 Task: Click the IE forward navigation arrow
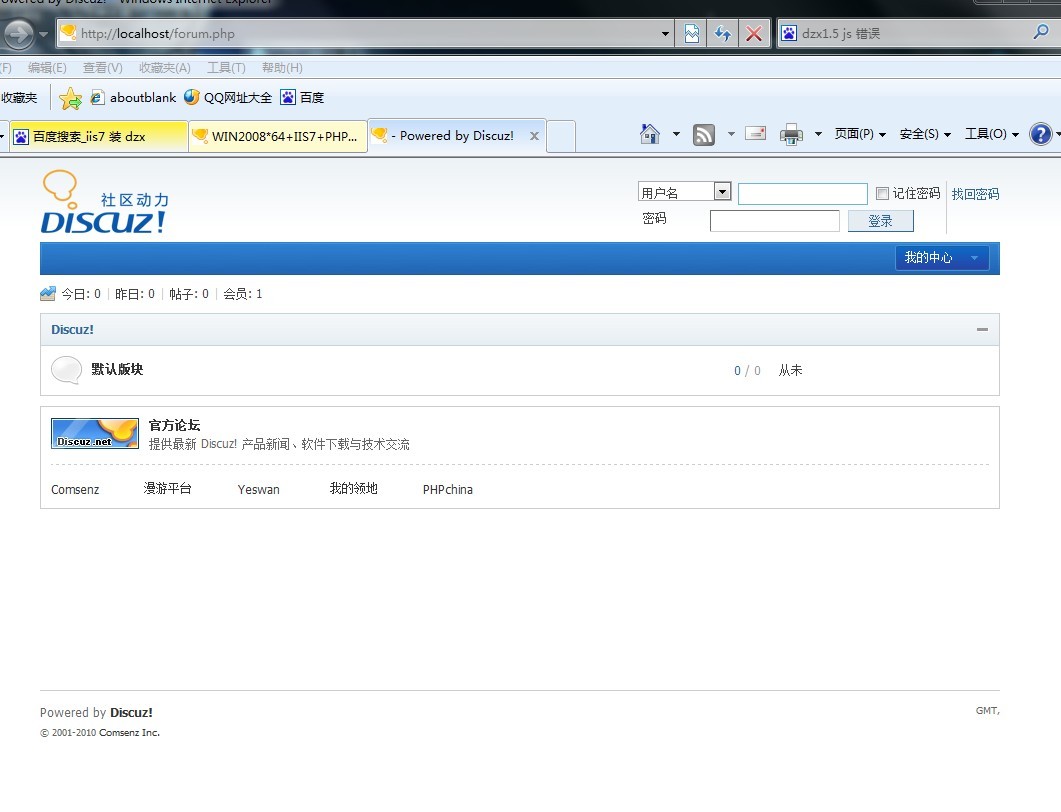(x=18, y=34)
